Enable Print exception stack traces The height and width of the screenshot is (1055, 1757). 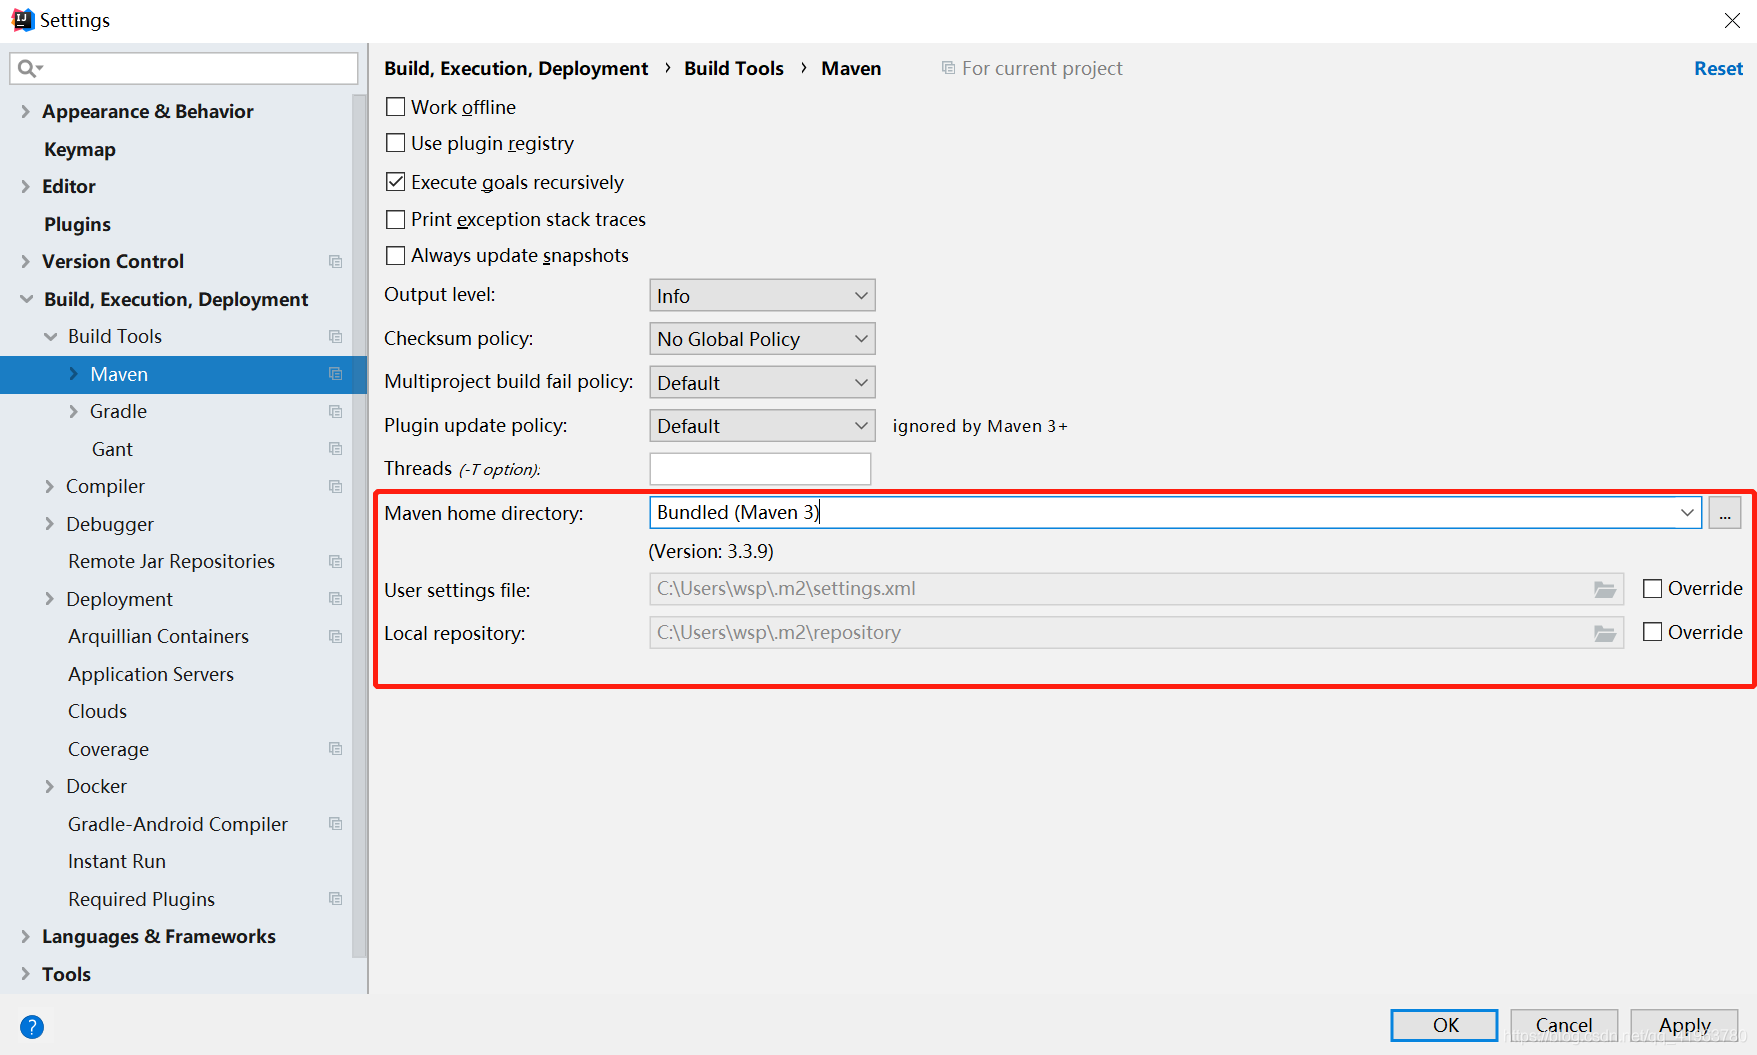coord(396,219)
